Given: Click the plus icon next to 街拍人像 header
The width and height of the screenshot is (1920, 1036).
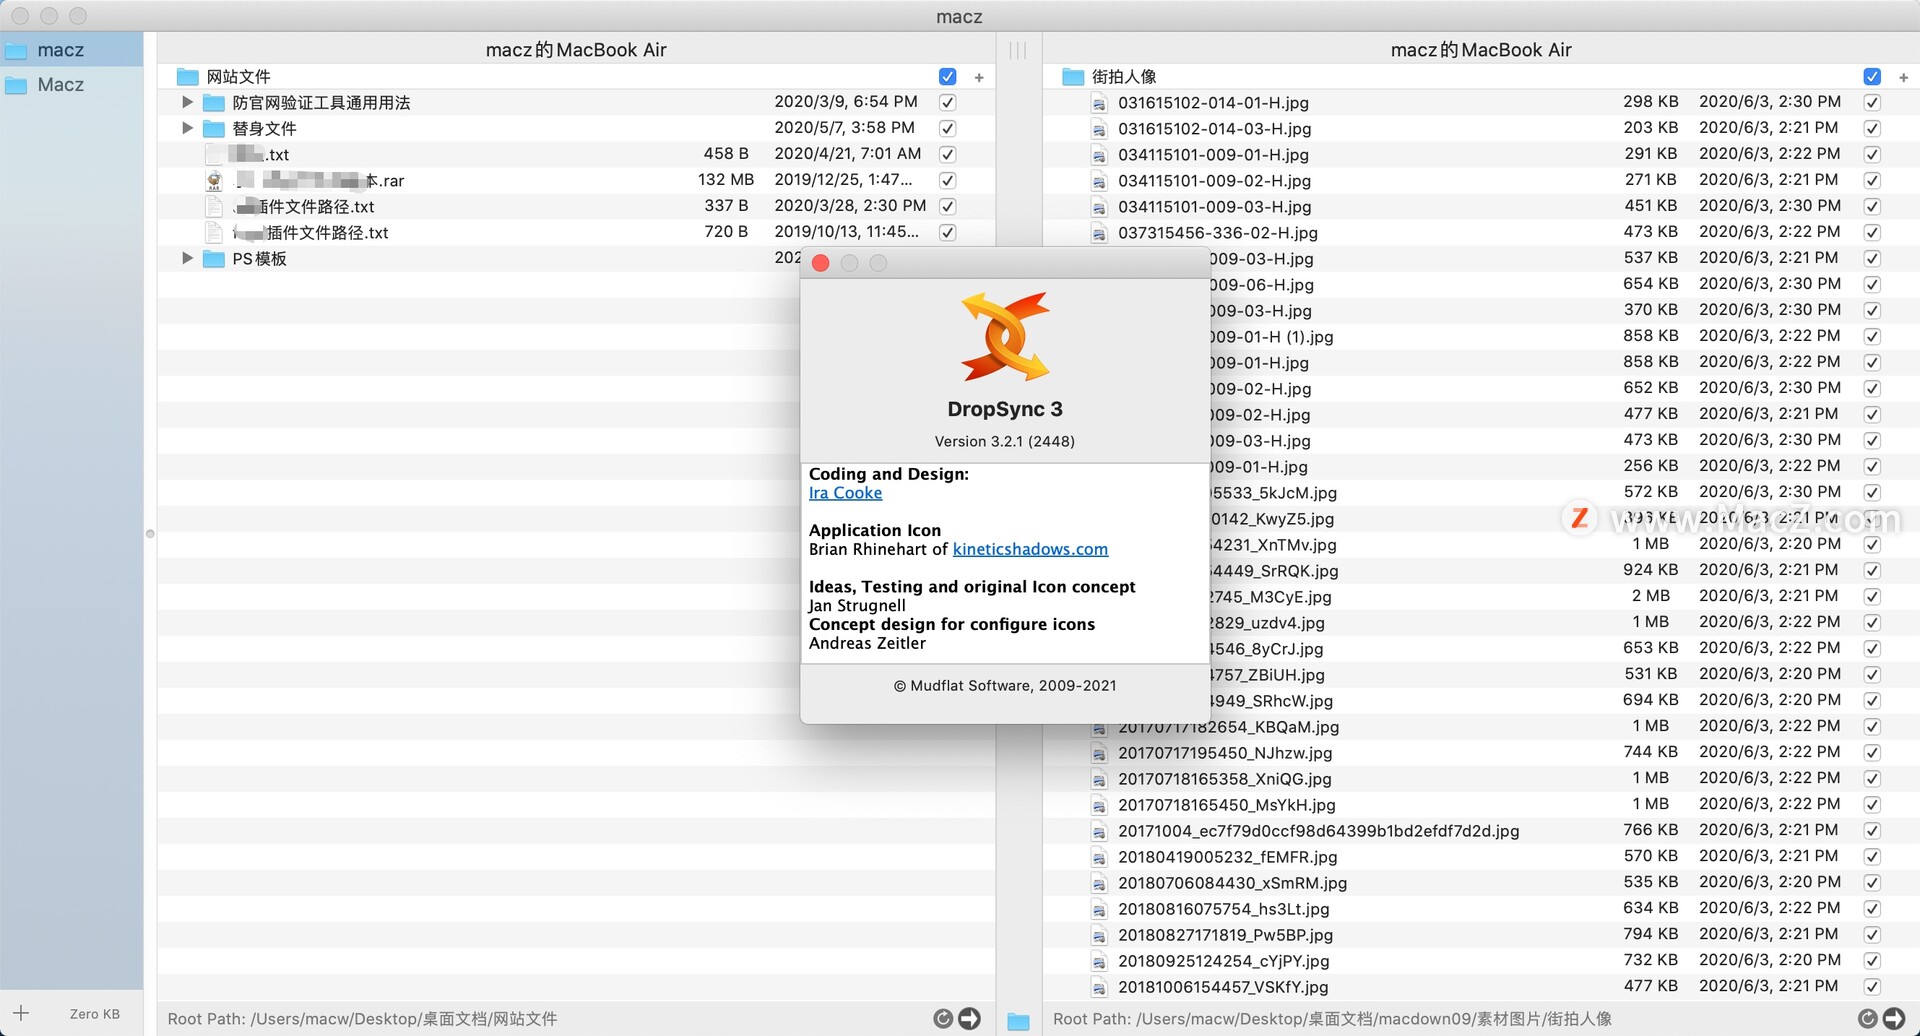Looking at the screenshot, I should (1903, 77).
